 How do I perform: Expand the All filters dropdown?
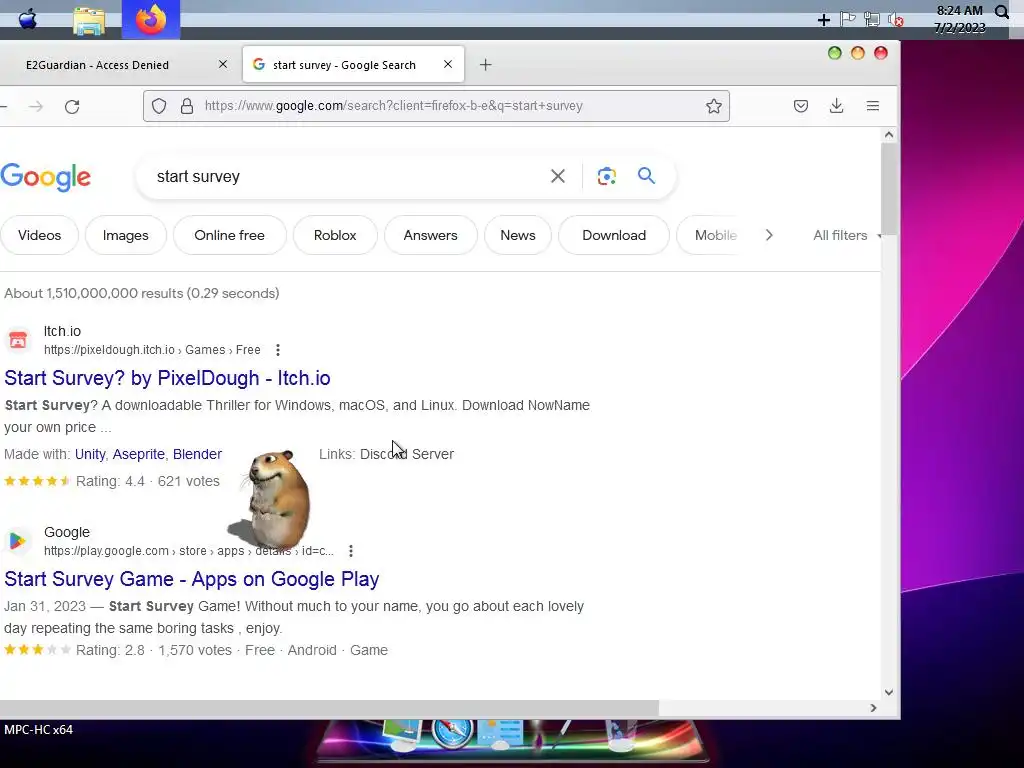click(x=846, y=235)
